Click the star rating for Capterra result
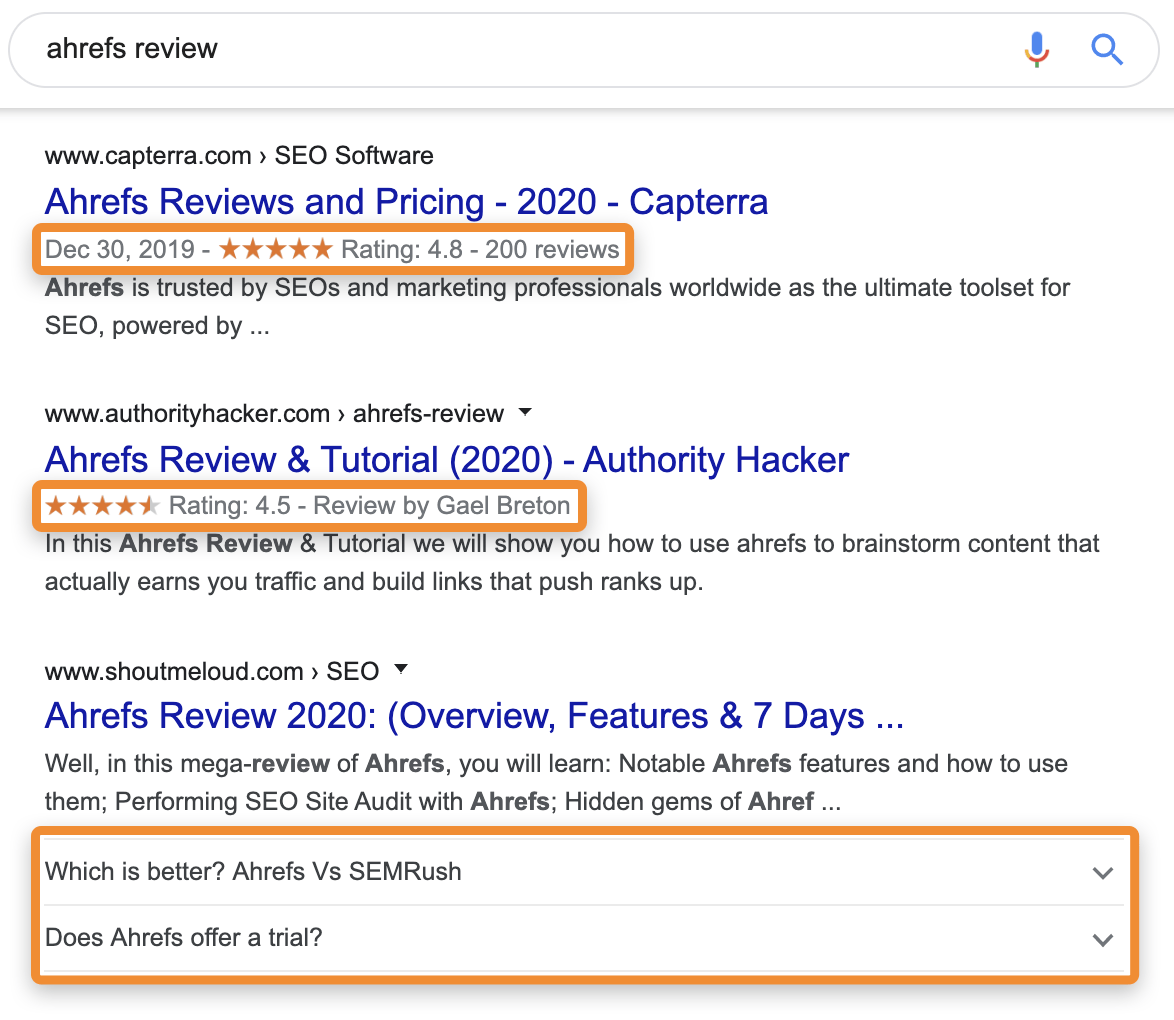 coord(274,248)
